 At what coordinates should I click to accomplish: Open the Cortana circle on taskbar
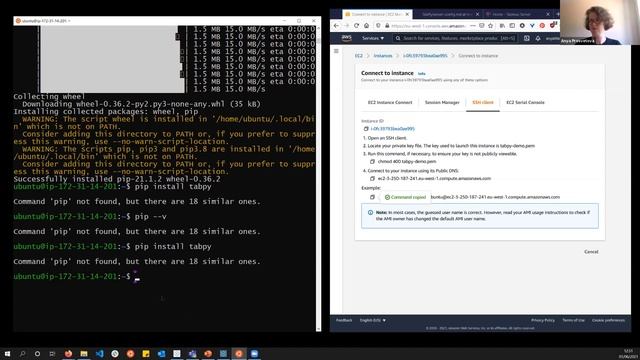[x=37, y=353]
